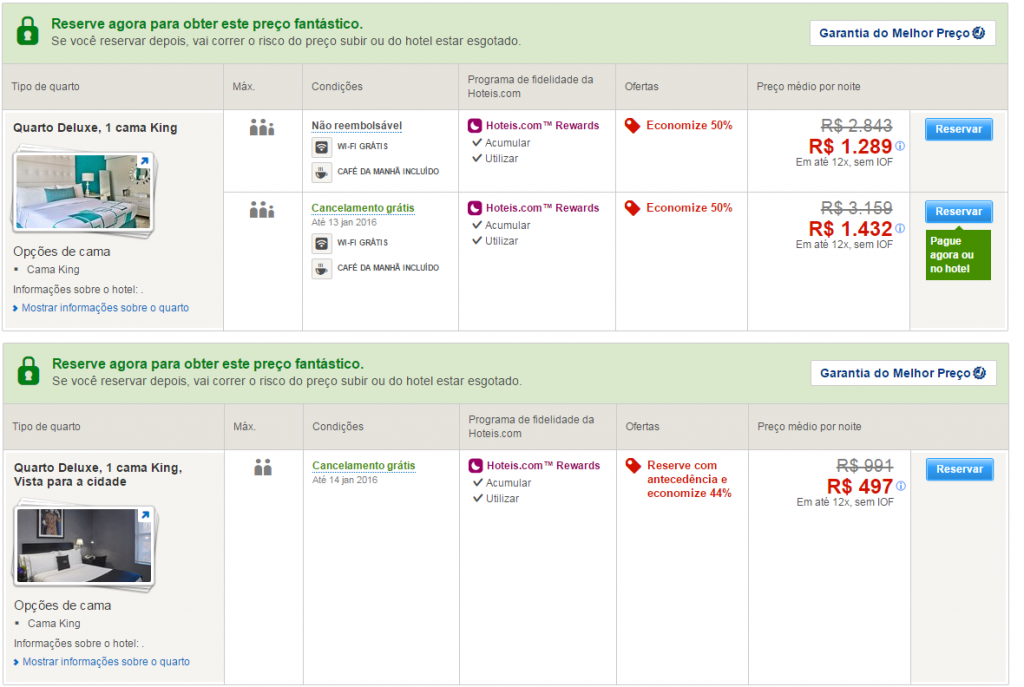Click the 'Pague agora ou no hotel' green tag

click(957, 255)
